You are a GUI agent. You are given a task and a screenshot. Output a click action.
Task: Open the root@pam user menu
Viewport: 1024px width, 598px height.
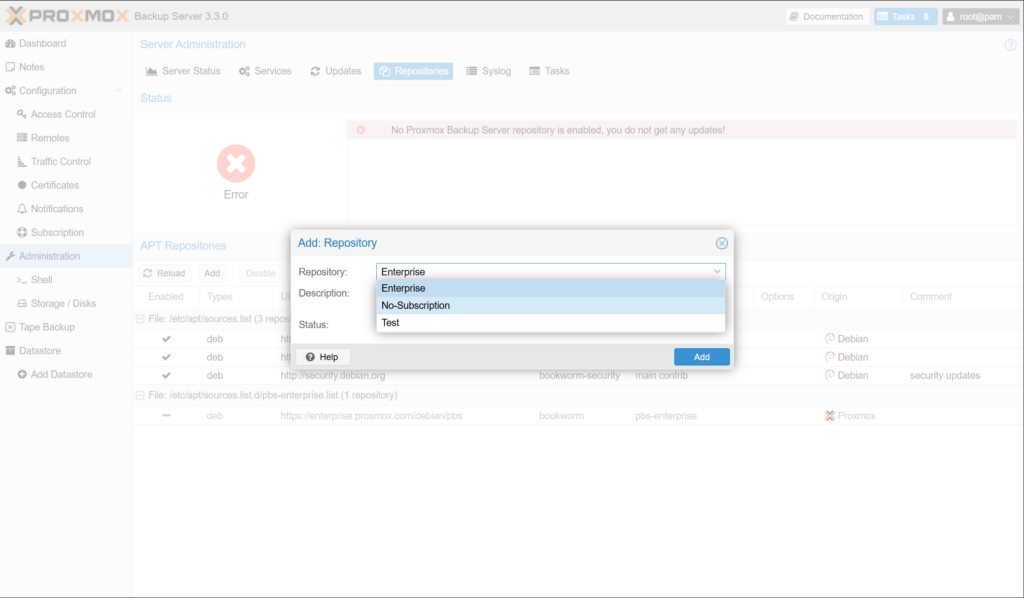click(979, 17)
